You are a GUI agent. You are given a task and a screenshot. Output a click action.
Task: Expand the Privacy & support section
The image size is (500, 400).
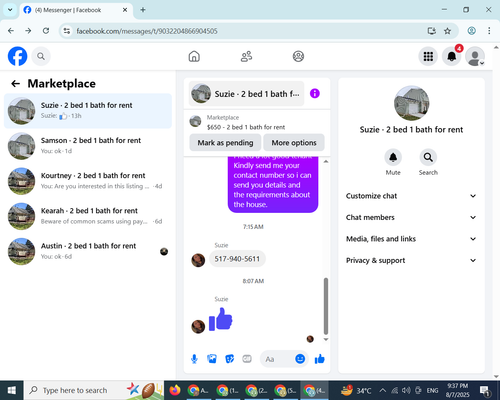[x=411, y=260]
